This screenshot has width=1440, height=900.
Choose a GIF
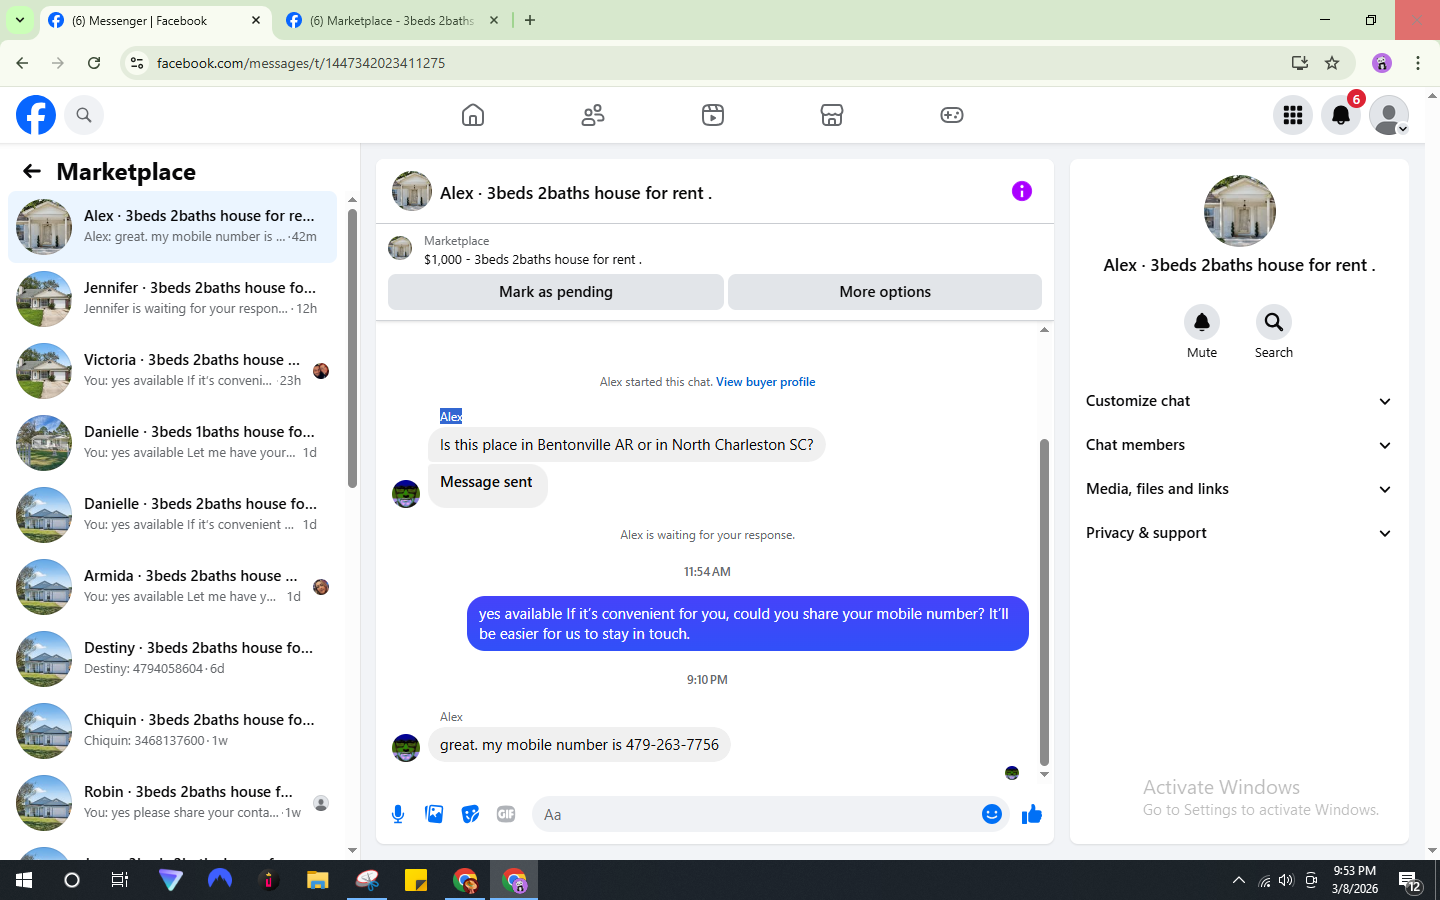(x=506, y=814)
